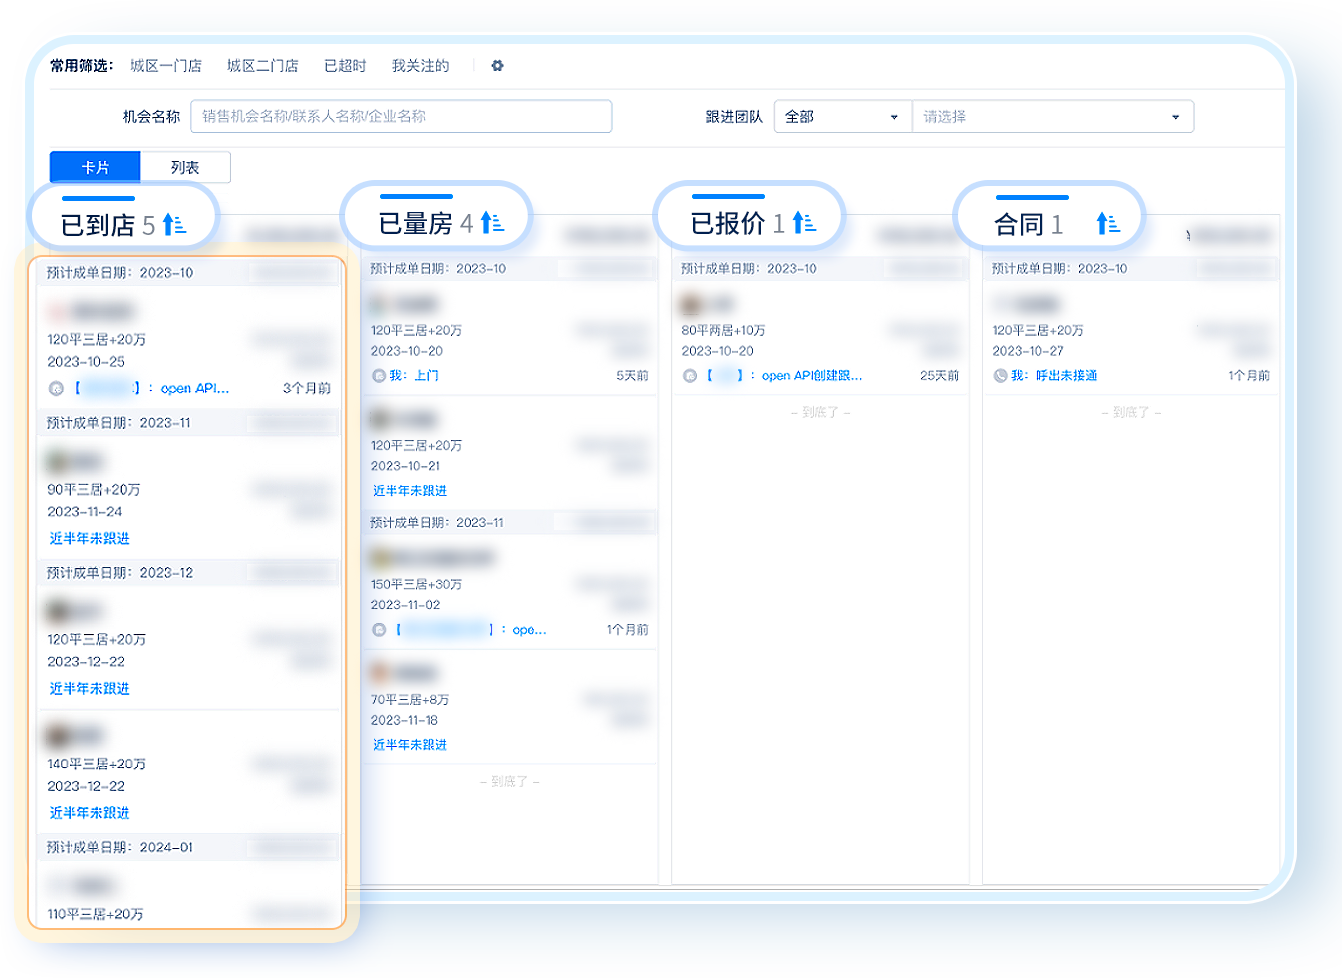This screenshot has width=1342, height=978.
Task: Open the 全部 follow-up team dropdown
Action: pyautogui.click(x=841, y=117)
